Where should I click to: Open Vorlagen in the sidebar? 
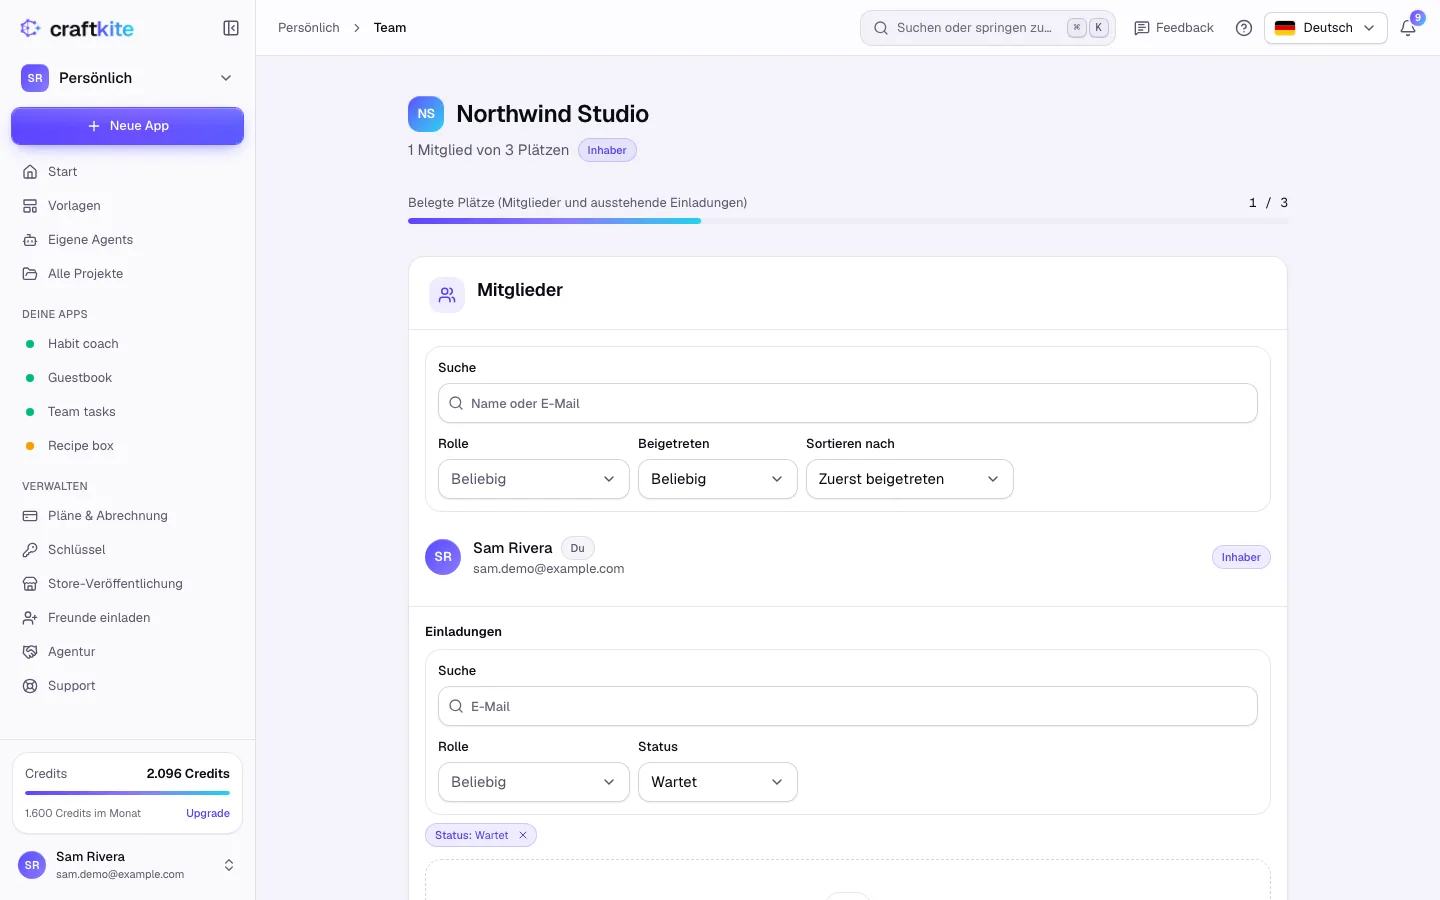point(127,206)
